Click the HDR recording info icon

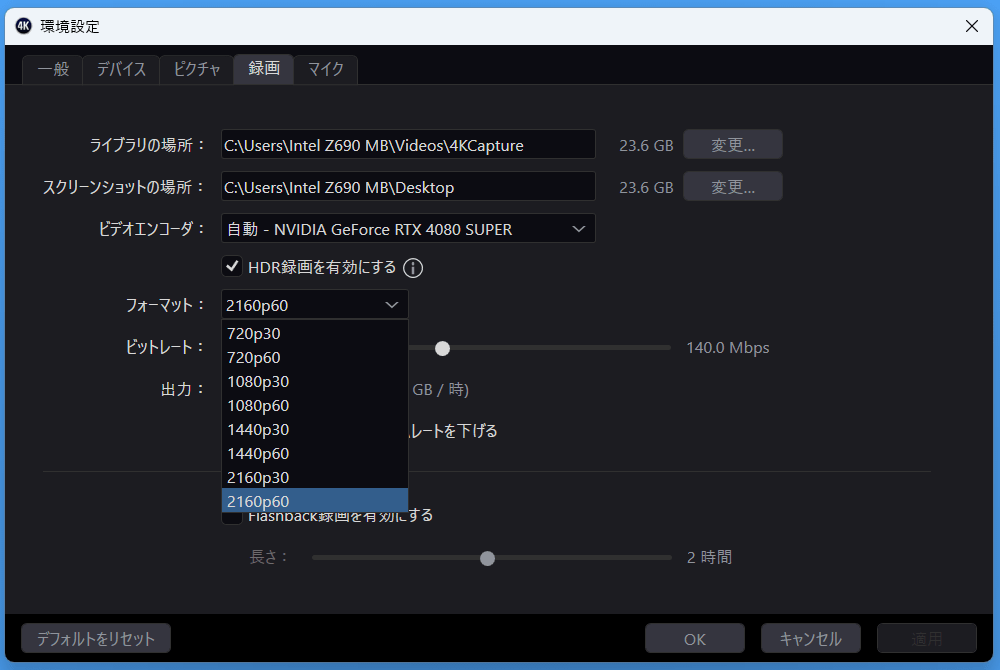click(x=413, y=268)
